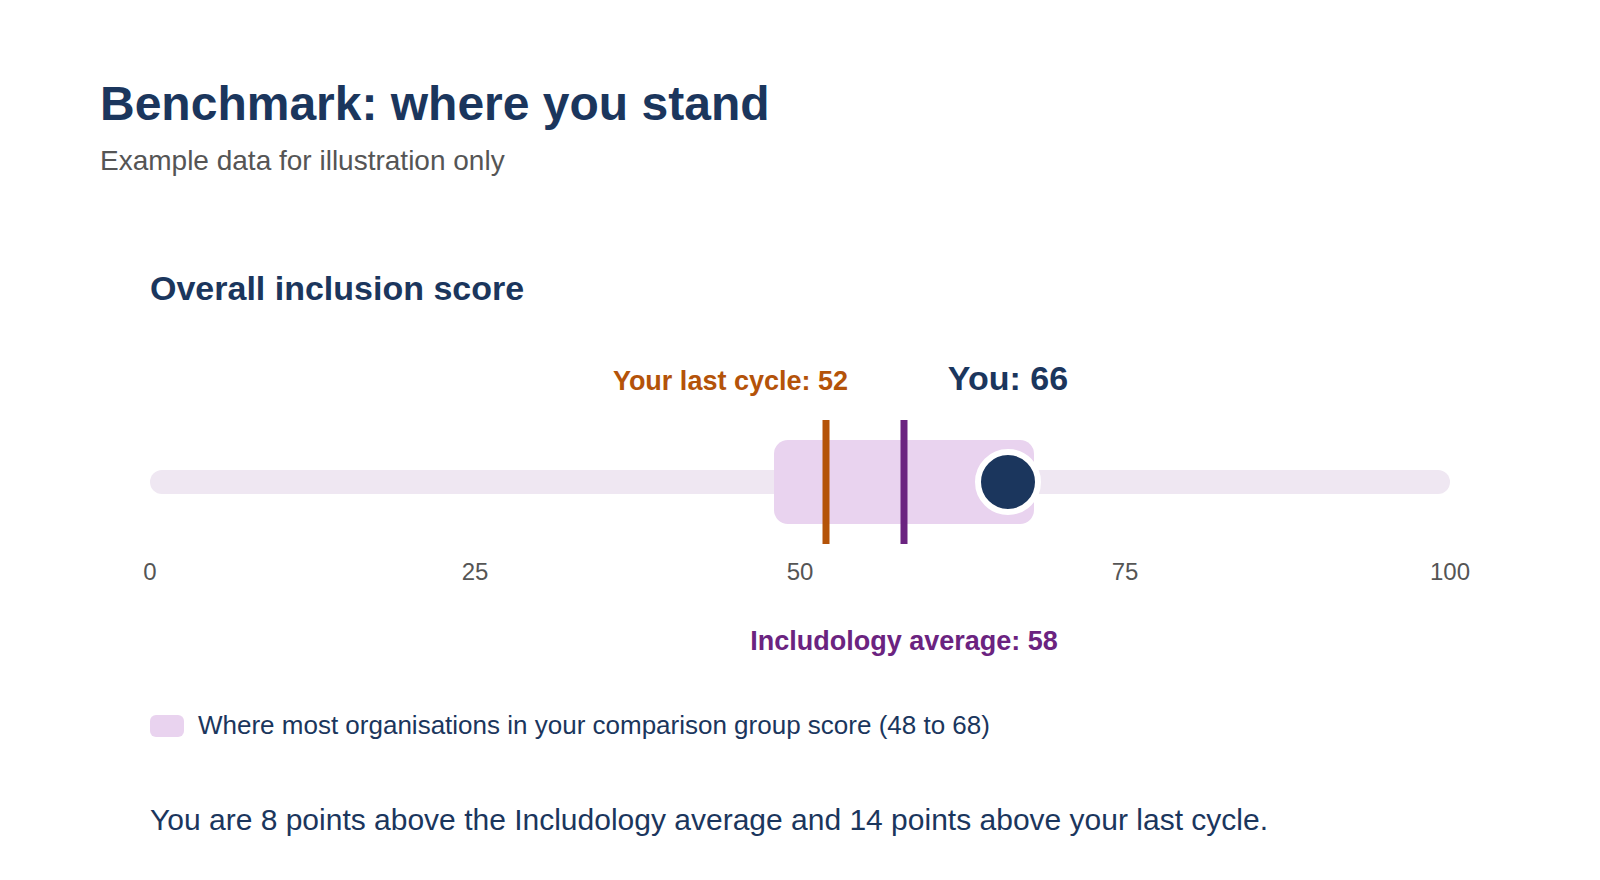Image resolution: width=1600 pixels, height=880 pixels.
Task: Click the axis tick label 25
Action: [475, 572]
